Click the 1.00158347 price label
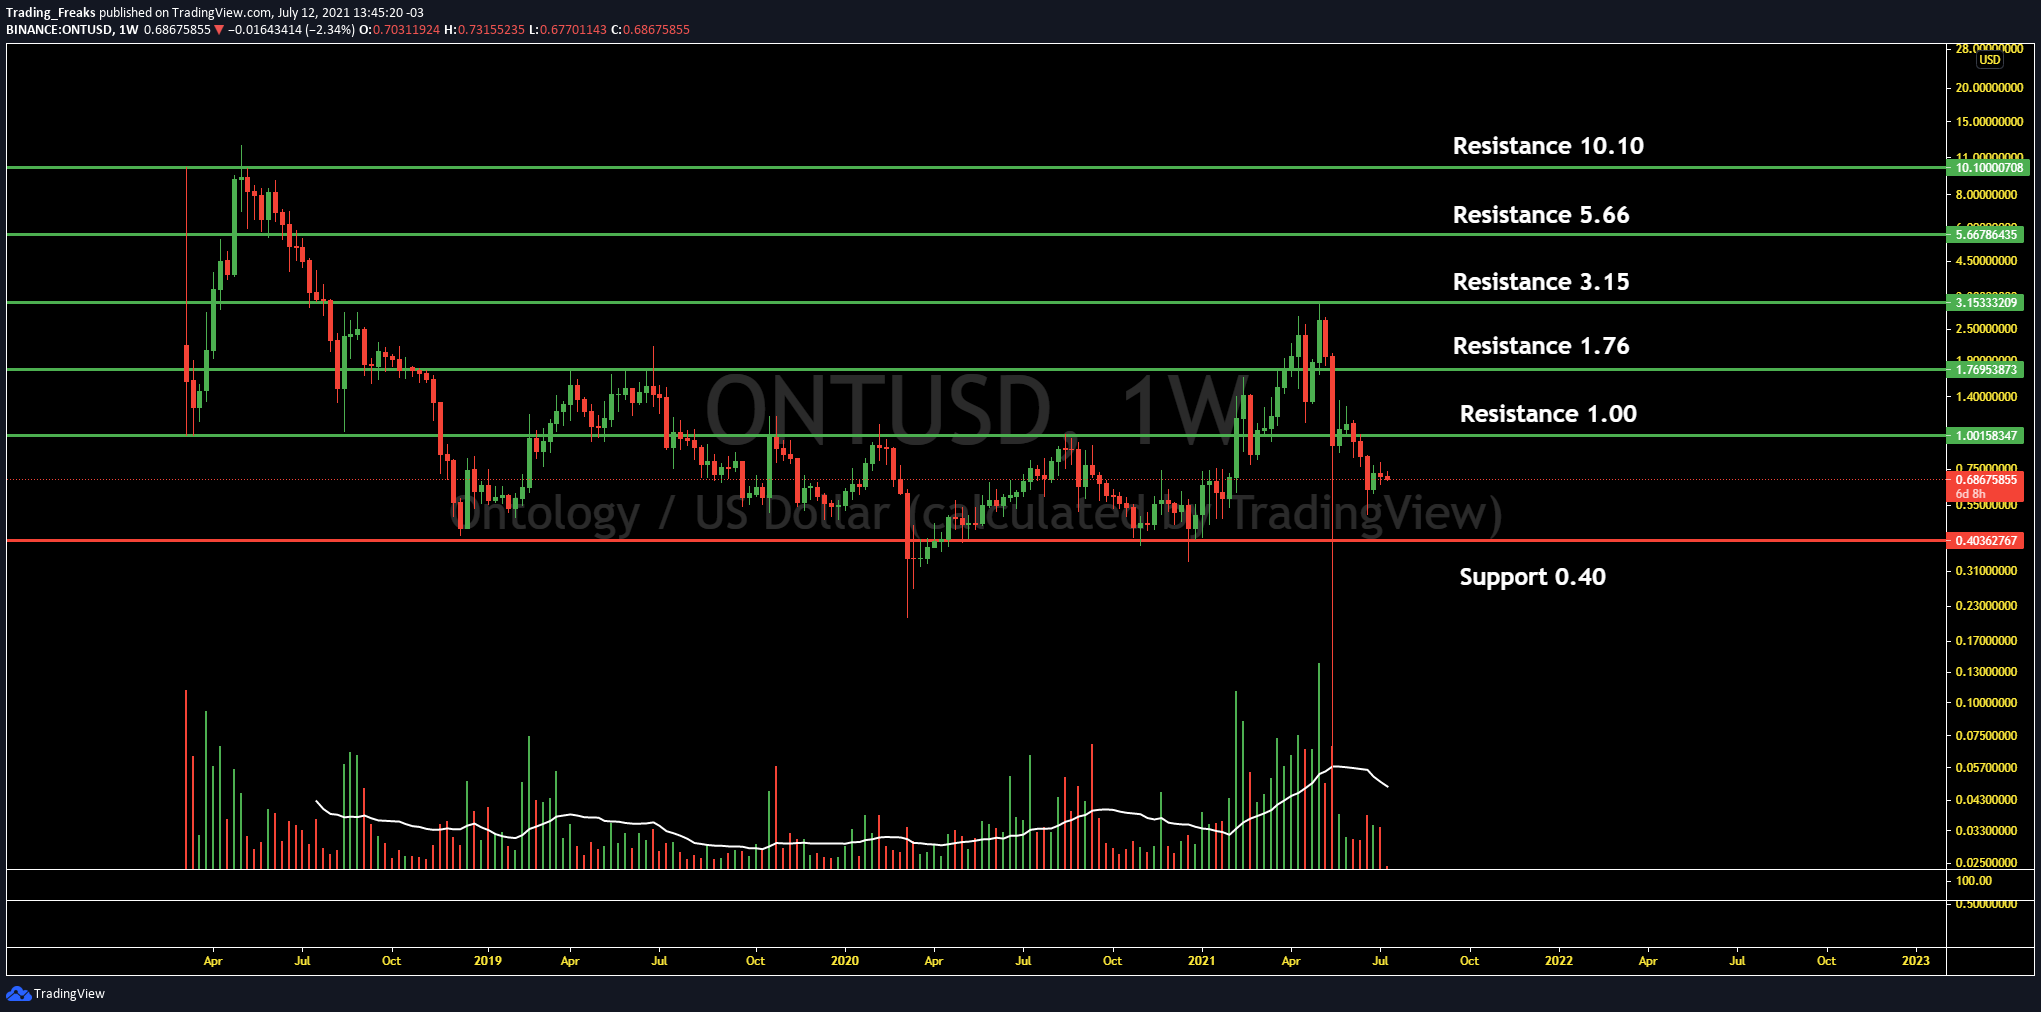Viewport: 2041px width, 1012px height. [x=1988, y=435]
